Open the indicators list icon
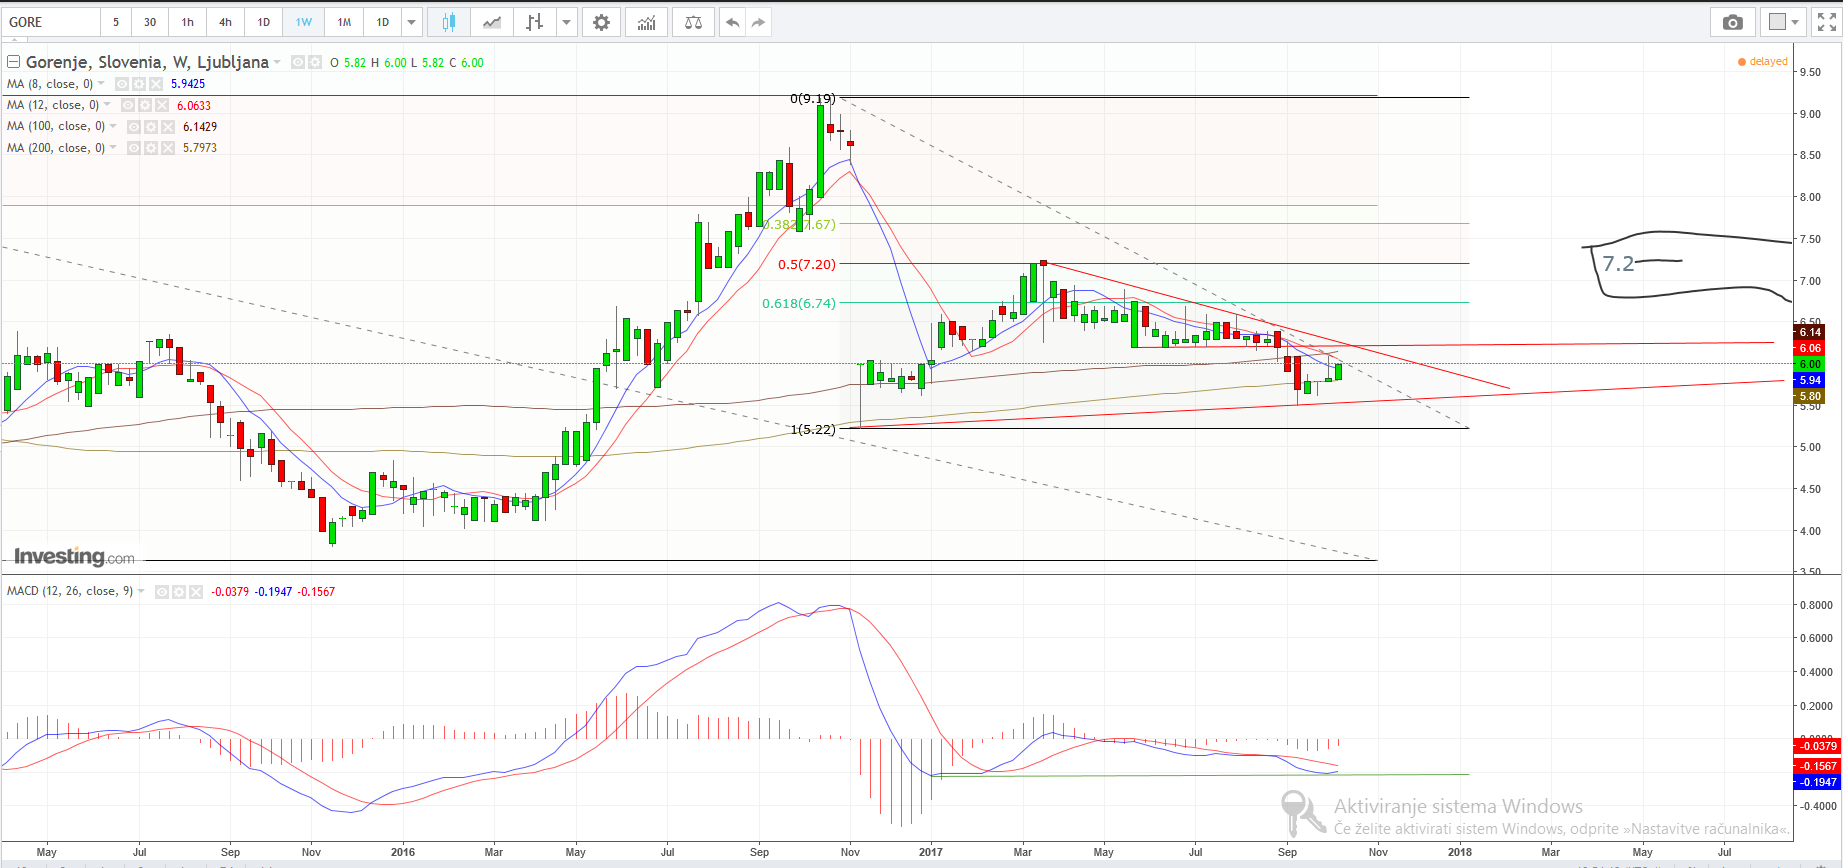This screenshot has height=868, width=1843. click(x=647, y=22)
